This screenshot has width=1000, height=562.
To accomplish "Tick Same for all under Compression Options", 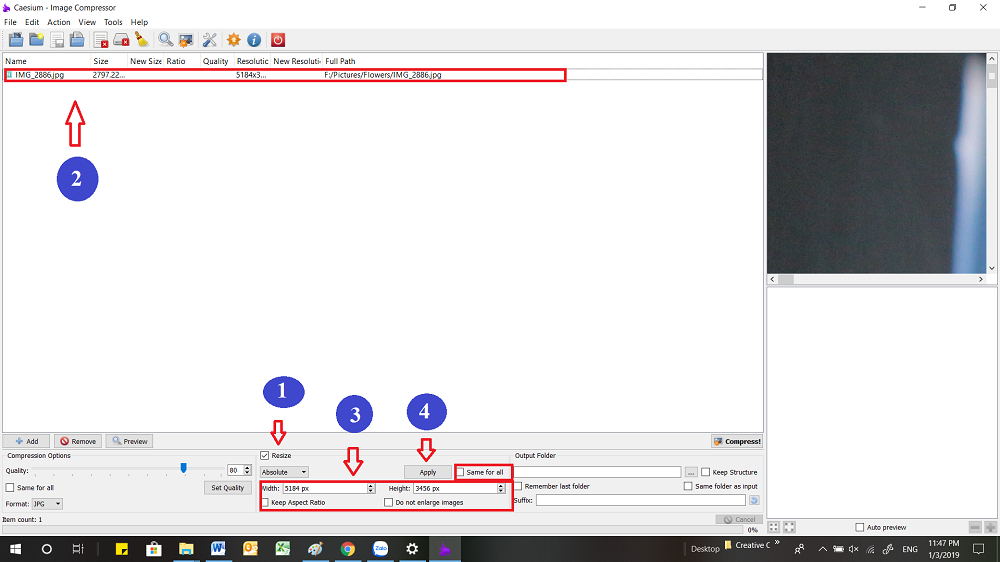I will click(x=10, y=487).
